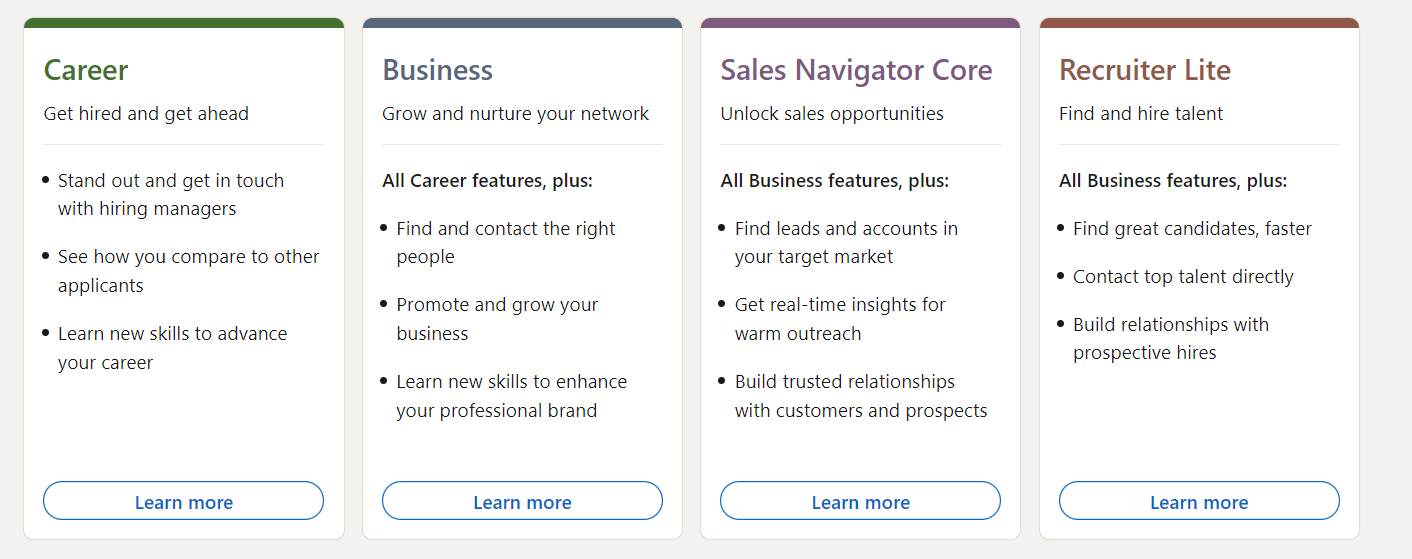This screenshot has width=1412, height=559.
Task: Click 'Find great candidates, faster' bullet
Action: pyautogui.click(x=1192, y=229)
